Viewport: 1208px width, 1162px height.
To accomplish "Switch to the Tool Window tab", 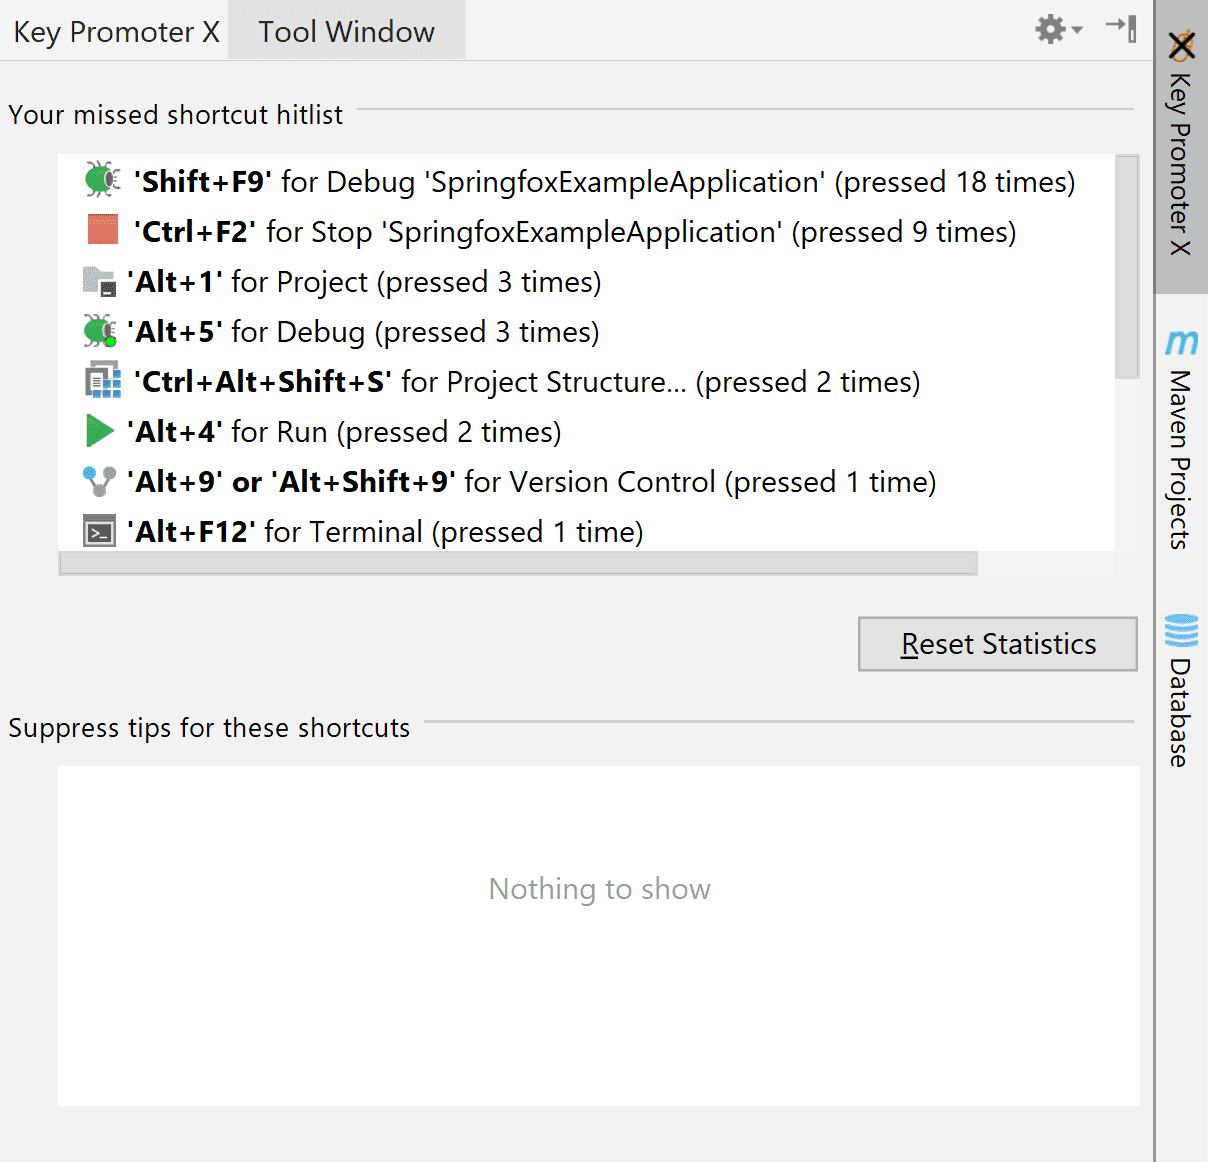I will click(346, 31).
